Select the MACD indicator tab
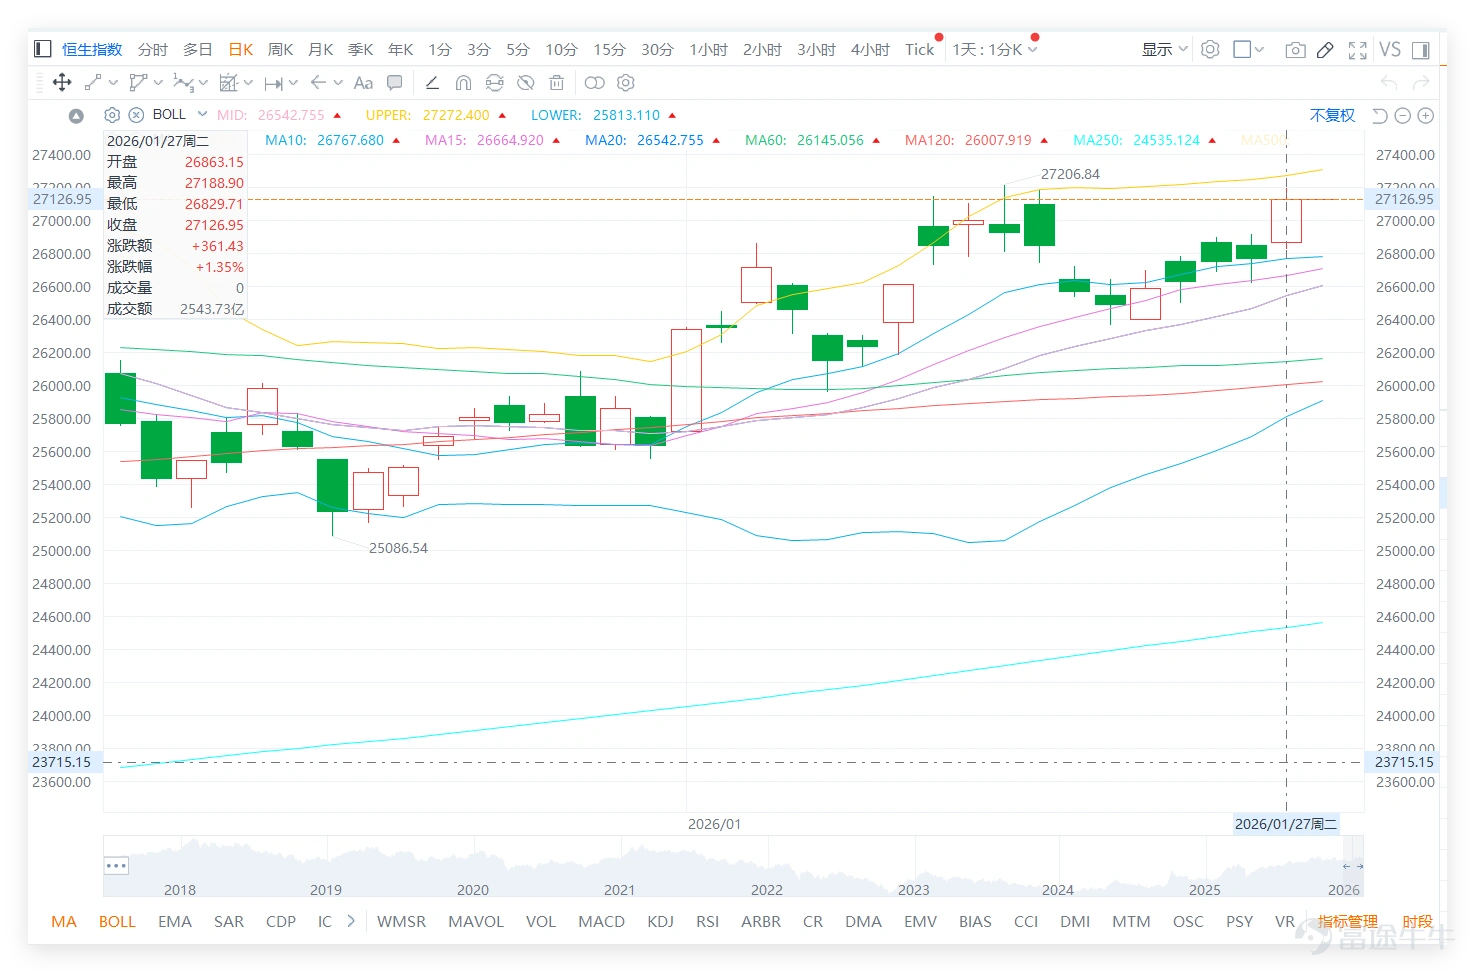The image size is (1475, 973). 601,921
